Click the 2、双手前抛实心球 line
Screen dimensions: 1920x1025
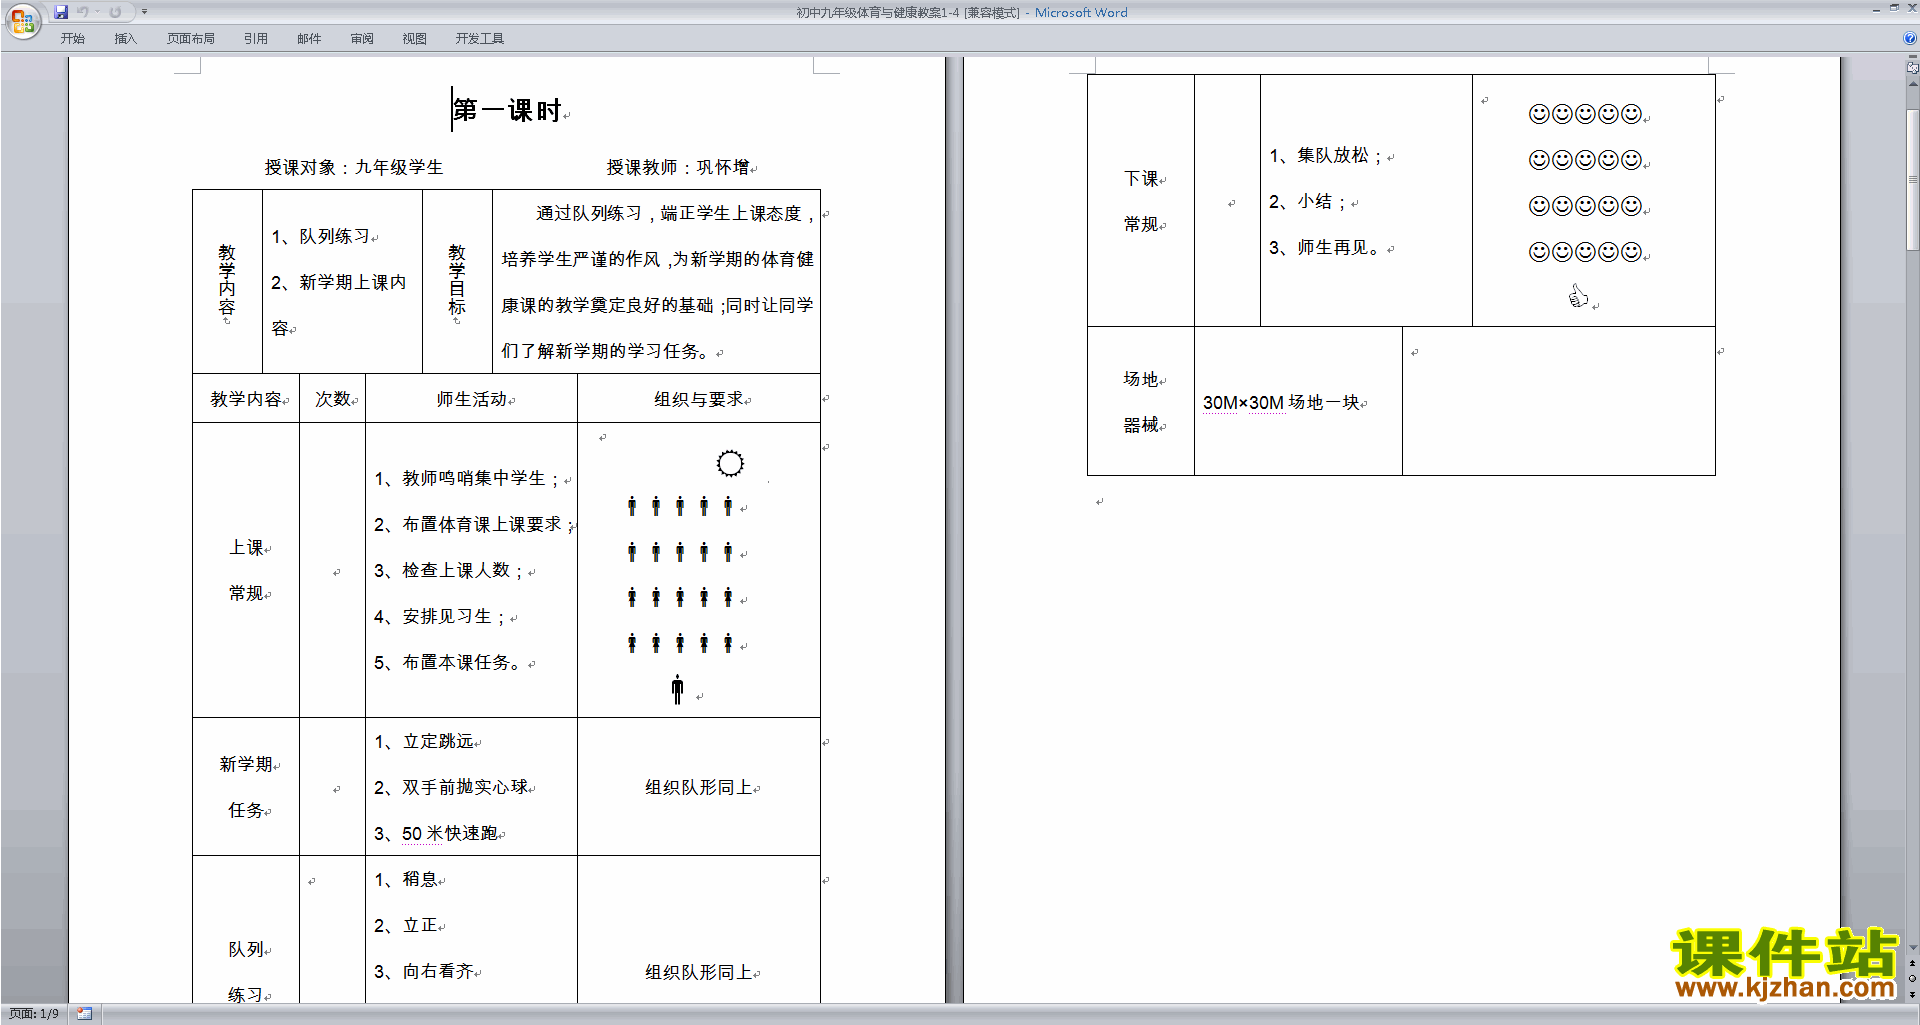[452, 787]
